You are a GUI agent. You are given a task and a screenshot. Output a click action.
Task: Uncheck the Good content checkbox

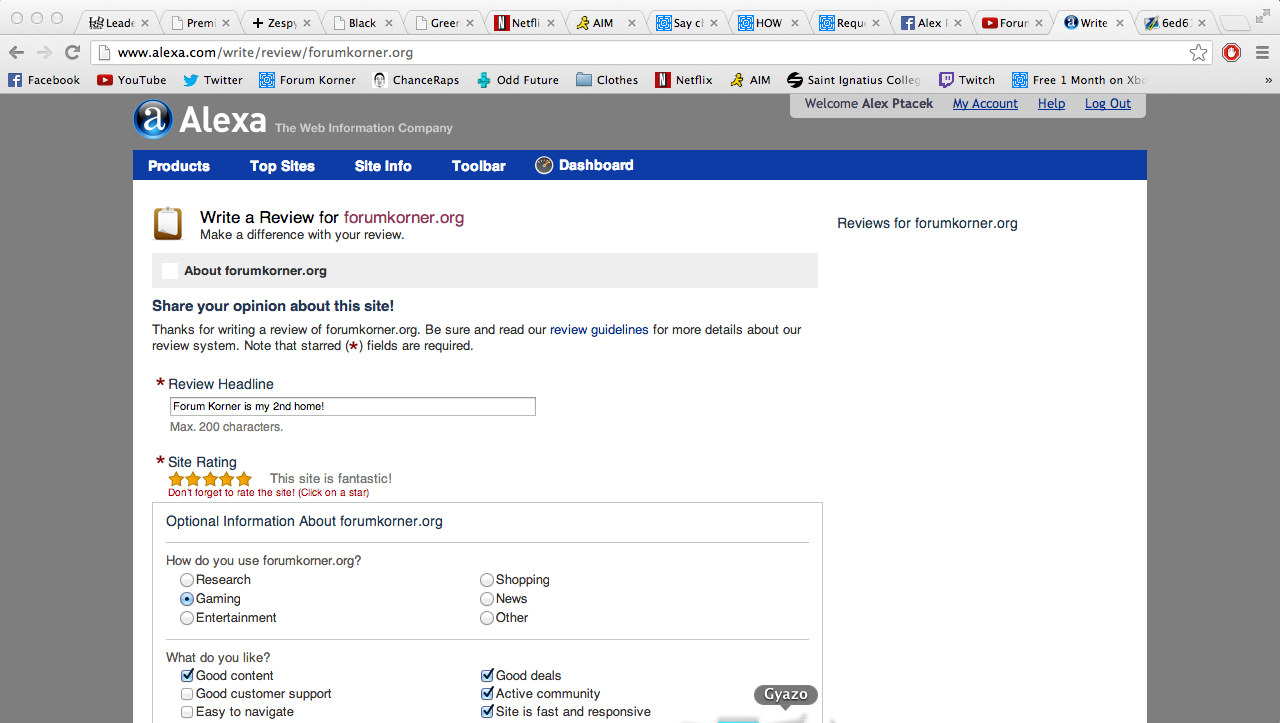187,676
